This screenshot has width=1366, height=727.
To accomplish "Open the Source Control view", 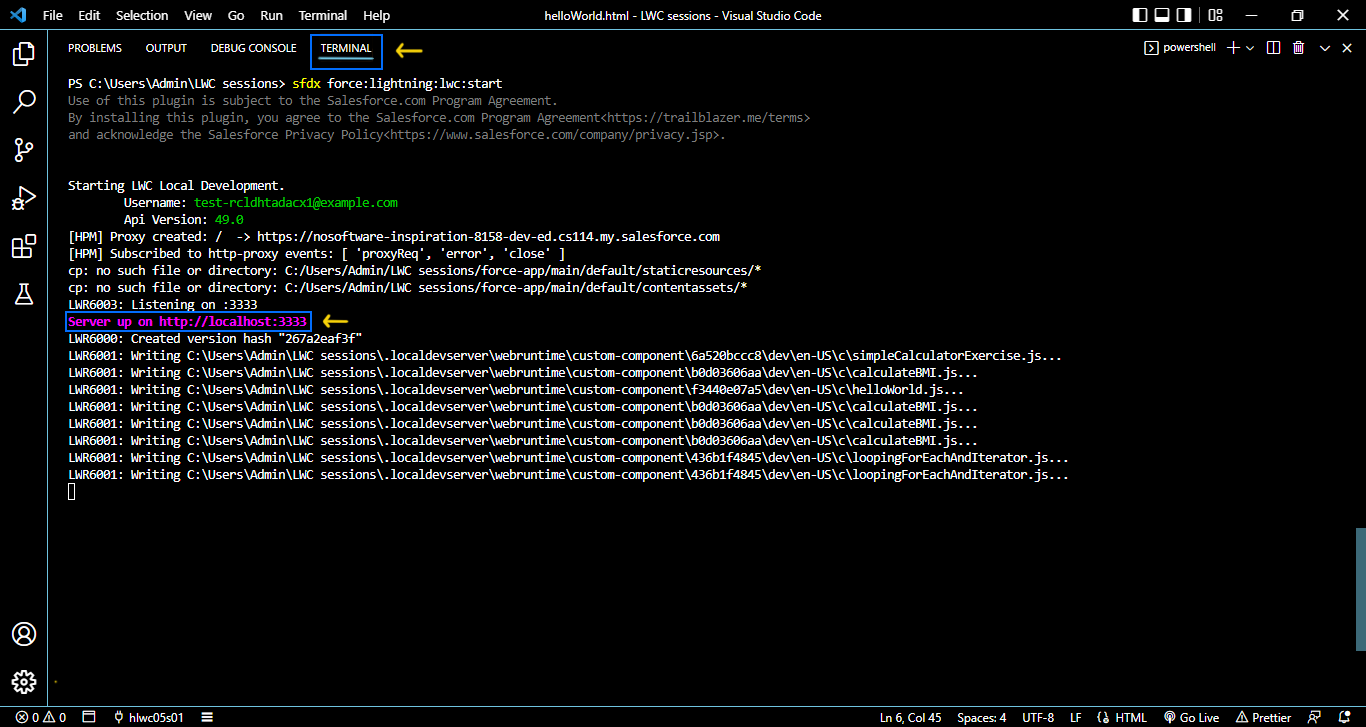I will (x=24, y=150).
